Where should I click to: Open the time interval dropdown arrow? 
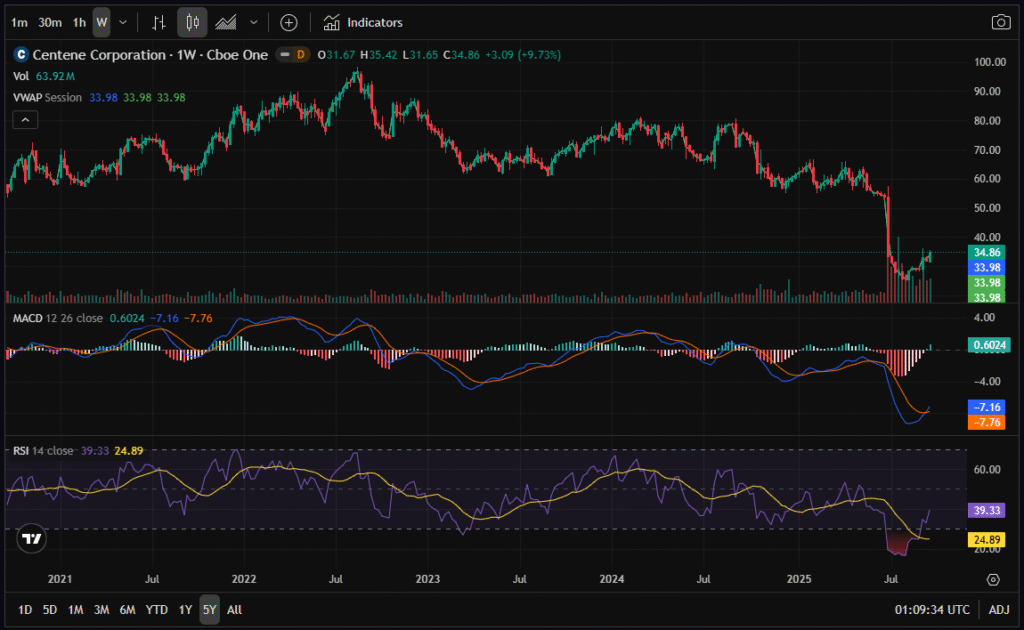pos(123,22)
